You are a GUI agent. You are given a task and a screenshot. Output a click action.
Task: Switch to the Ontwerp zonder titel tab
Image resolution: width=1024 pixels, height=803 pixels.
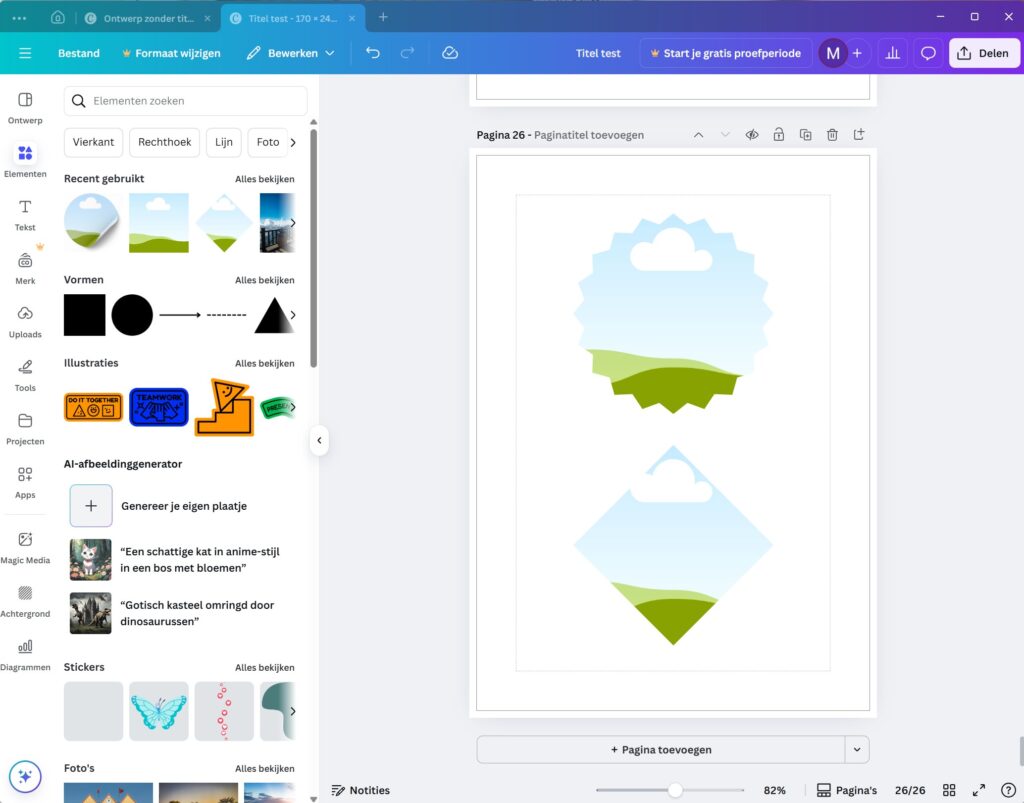tap(149, 18)
